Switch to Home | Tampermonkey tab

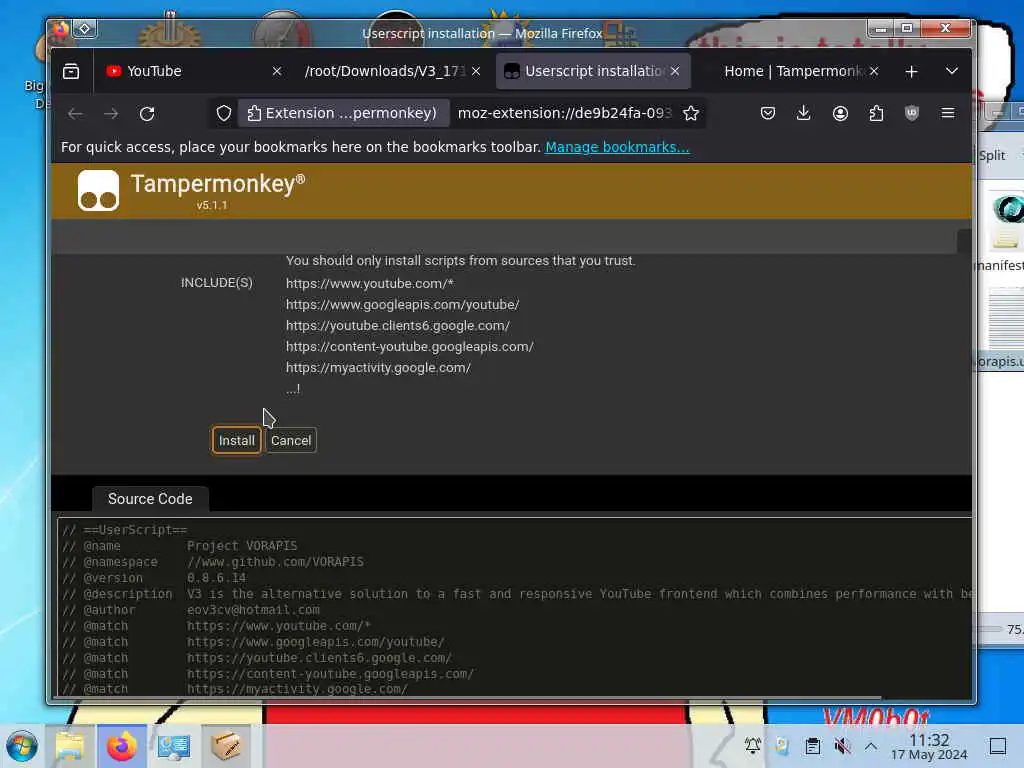pyautogui.click(x=794, y=71)
